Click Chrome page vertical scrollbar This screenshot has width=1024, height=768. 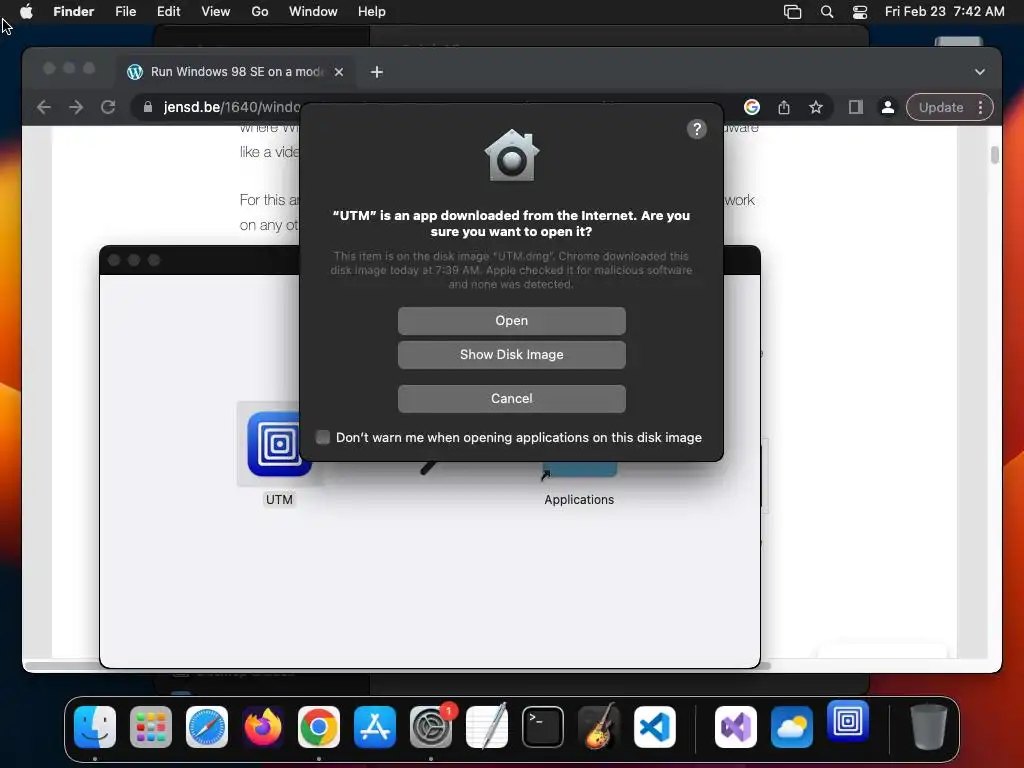click(x=995, y=155)
